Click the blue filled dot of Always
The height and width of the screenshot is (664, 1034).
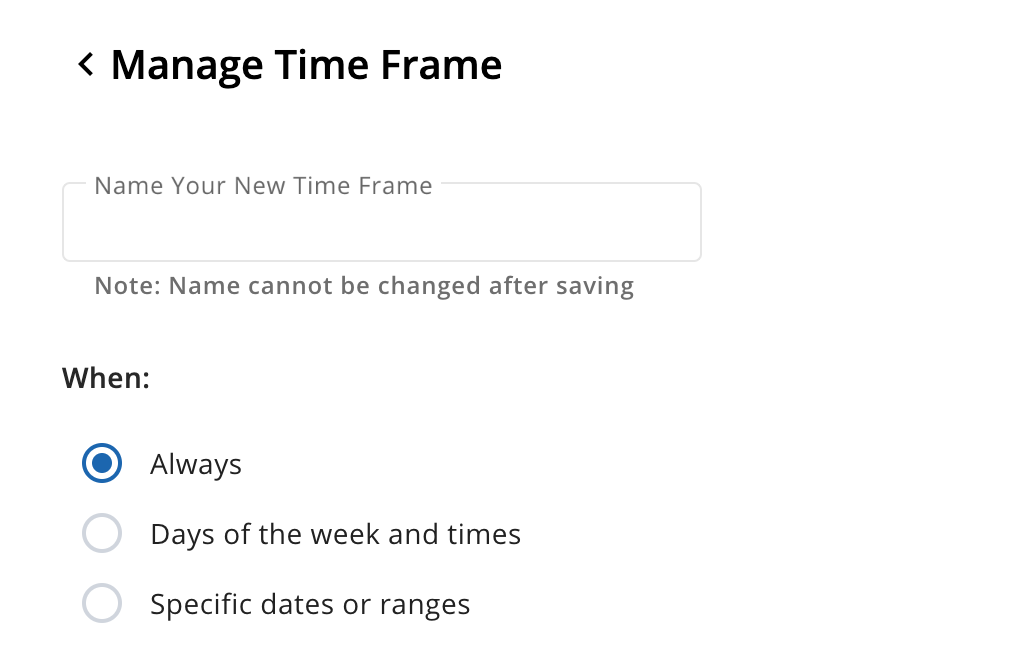[102, 464]
